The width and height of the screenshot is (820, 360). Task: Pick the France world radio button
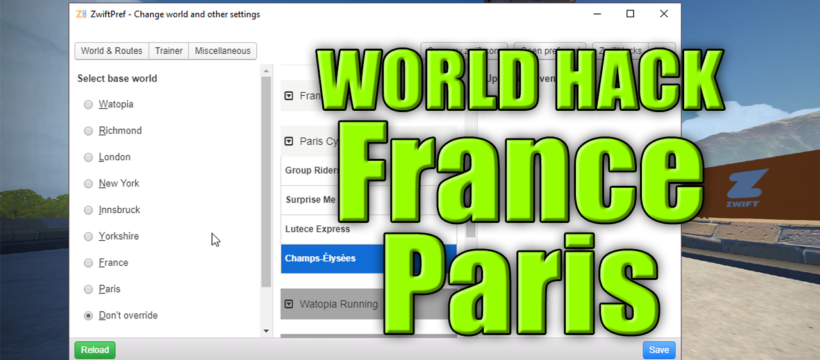pyautogui.click(x=88, y=263)
